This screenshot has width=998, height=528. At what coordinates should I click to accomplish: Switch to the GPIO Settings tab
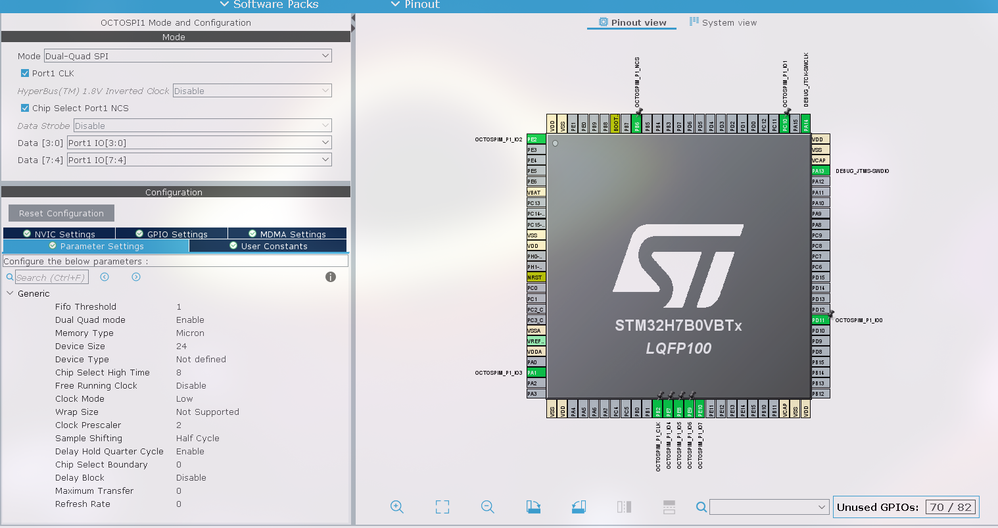172,234
